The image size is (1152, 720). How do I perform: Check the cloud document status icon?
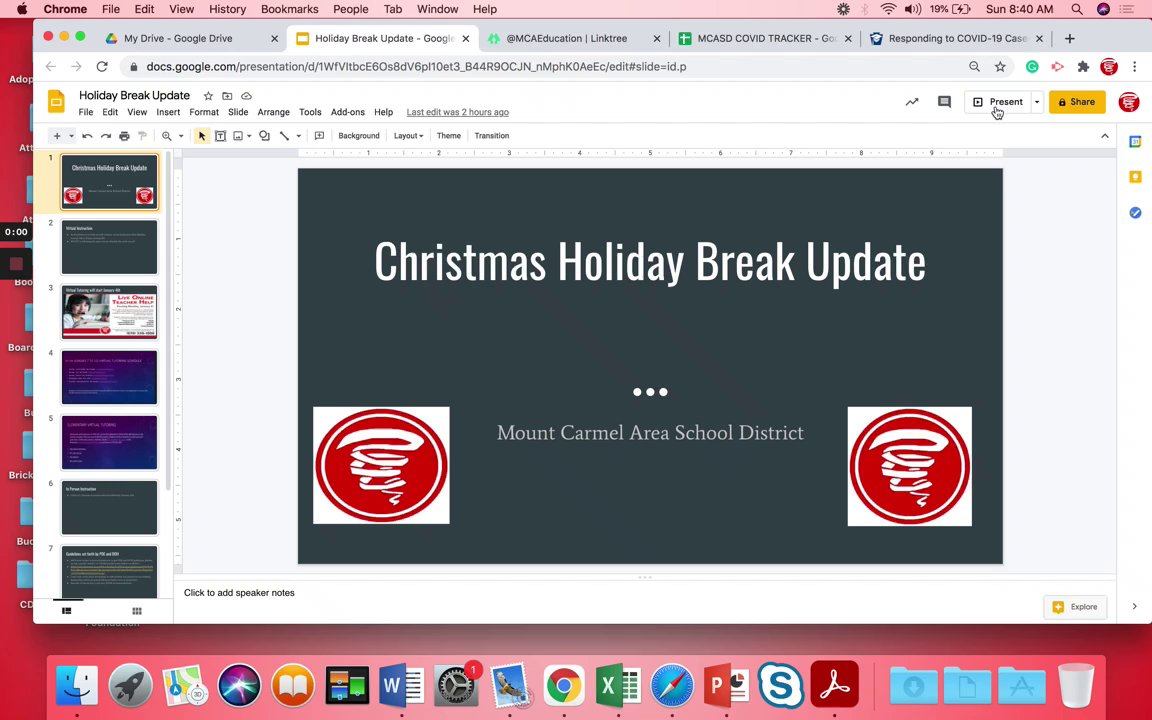tap(247, 96)
